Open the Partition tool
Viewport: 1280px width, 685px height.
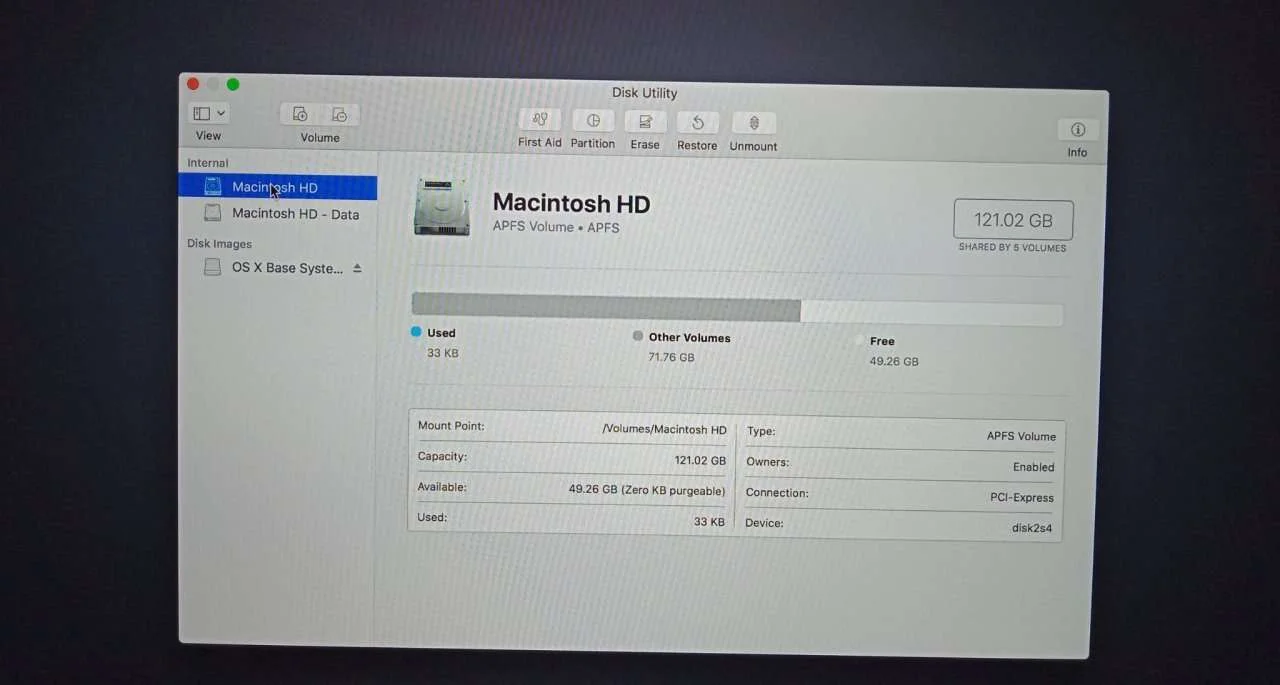click(593, 120)
